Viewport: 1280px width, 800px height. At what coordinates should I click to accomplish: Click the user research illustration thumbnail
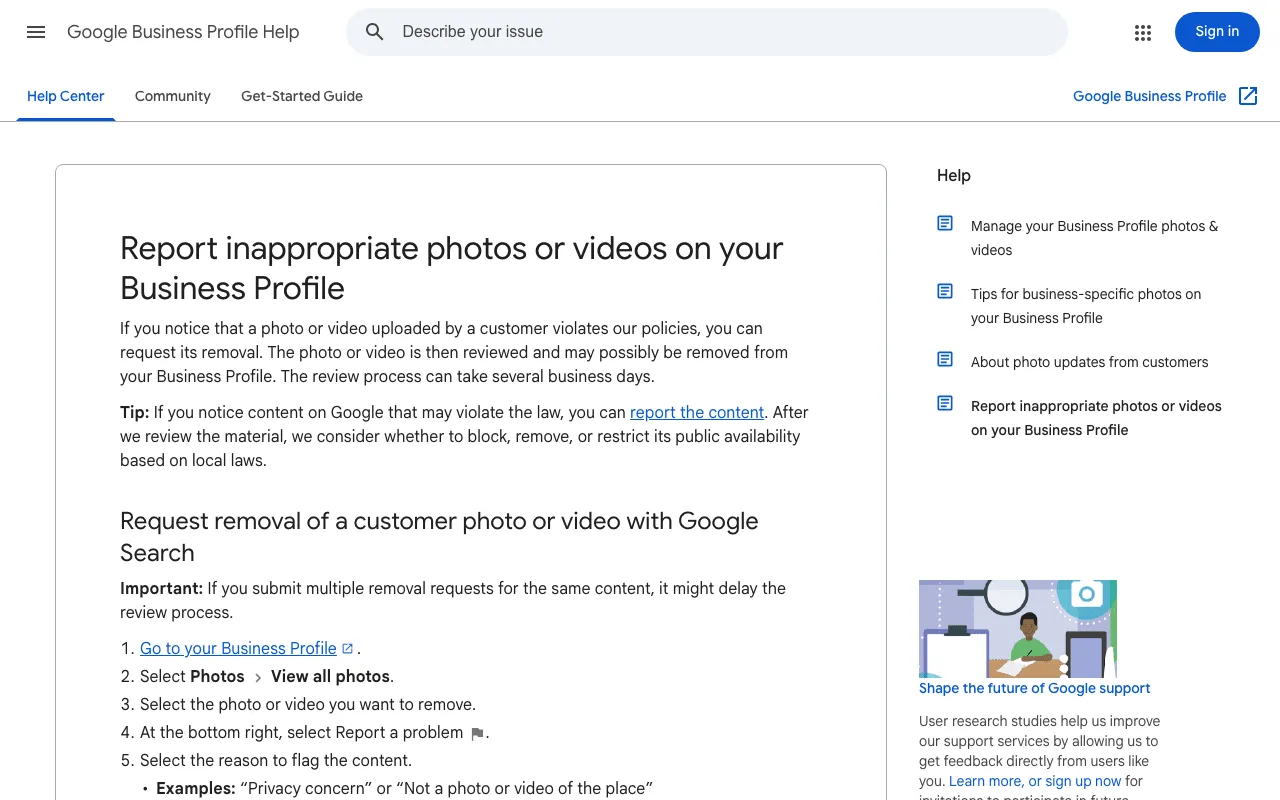click(x=1018, y=629)
